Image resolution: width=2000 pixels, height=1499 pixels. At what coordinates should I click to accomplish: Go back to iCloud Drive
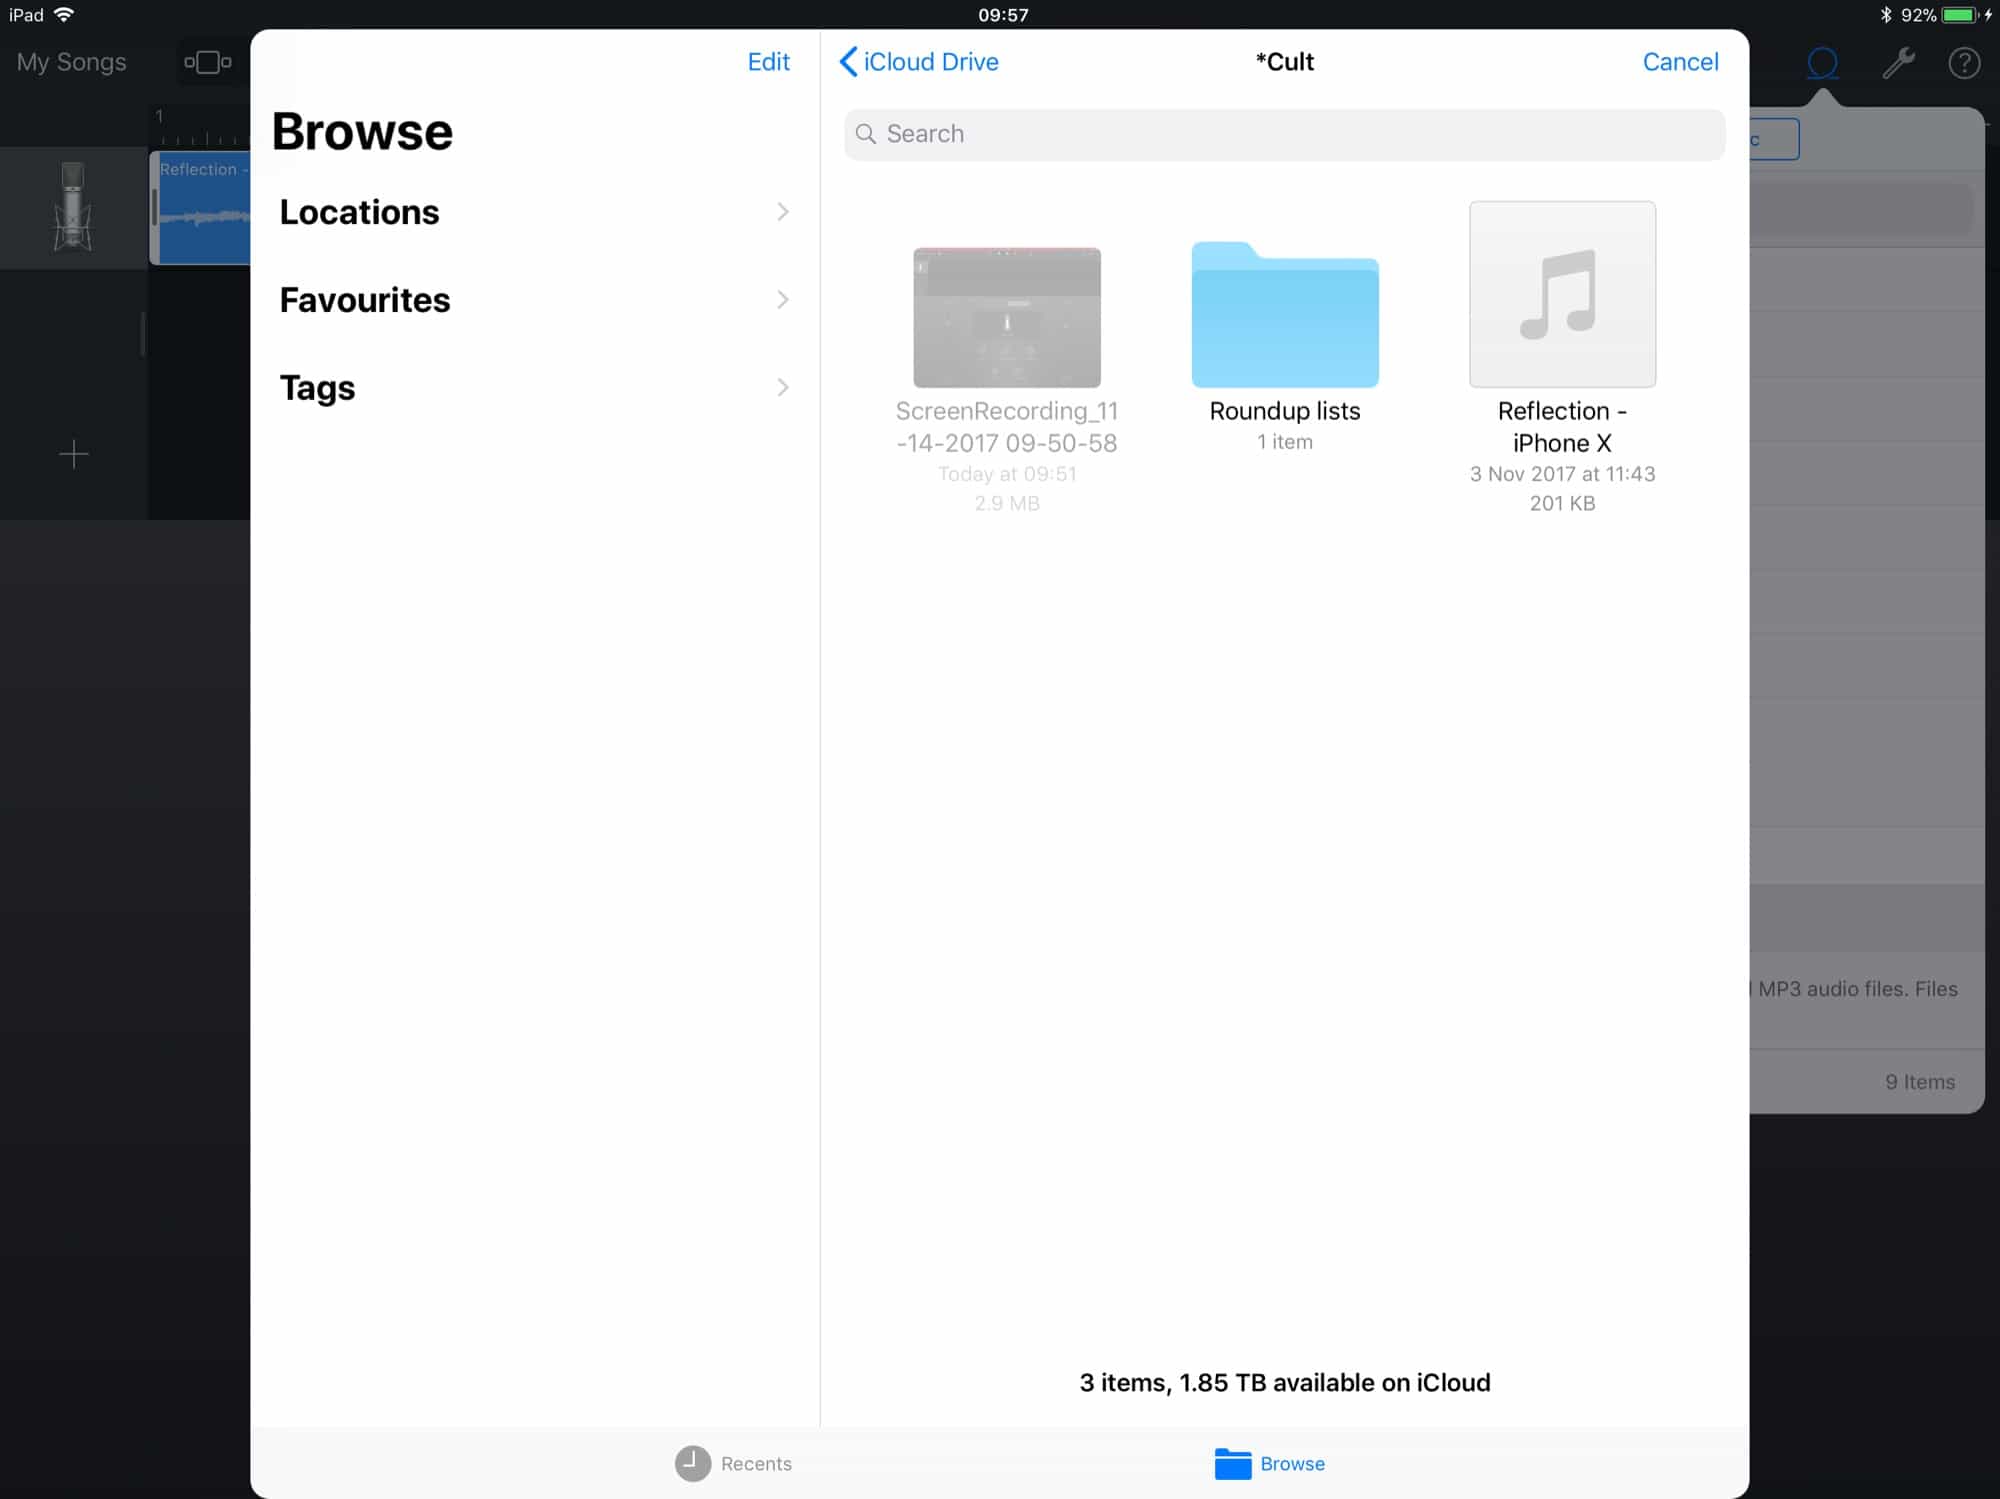tap(918, 62)
